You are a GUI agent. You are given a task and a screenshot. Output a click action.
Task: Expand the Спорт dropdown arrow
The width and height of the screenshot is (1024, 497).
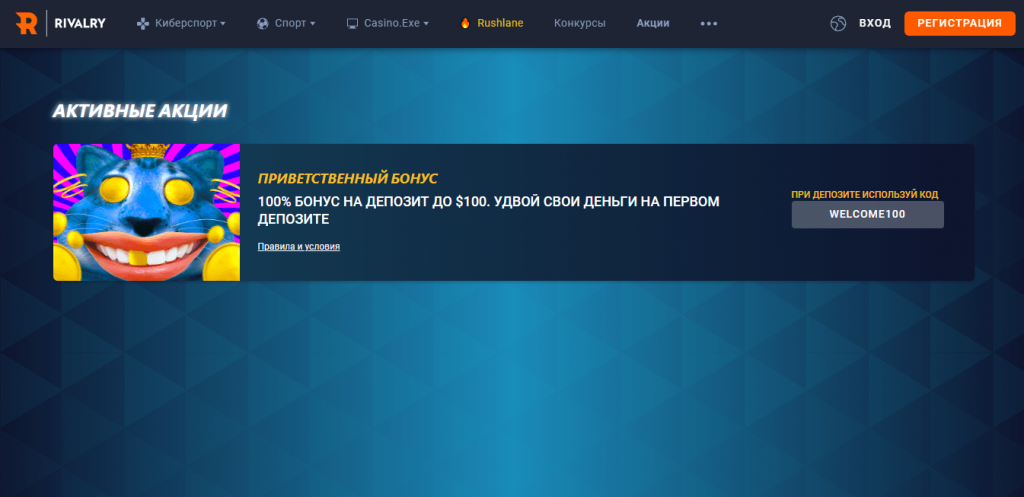click(x=313, y=23)
